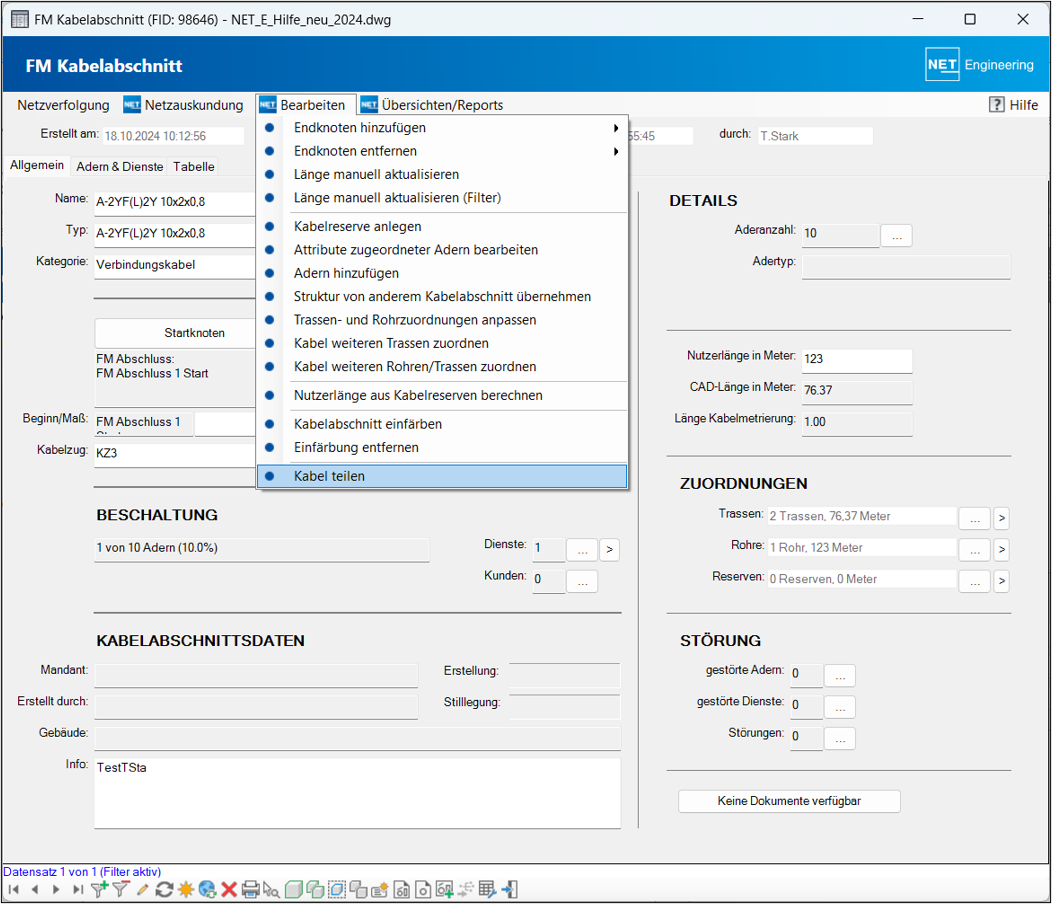Viewport: 1052px width, 904px height.
Task: Choose Adern hinzufügen
Action: click(x=442, y=273)
